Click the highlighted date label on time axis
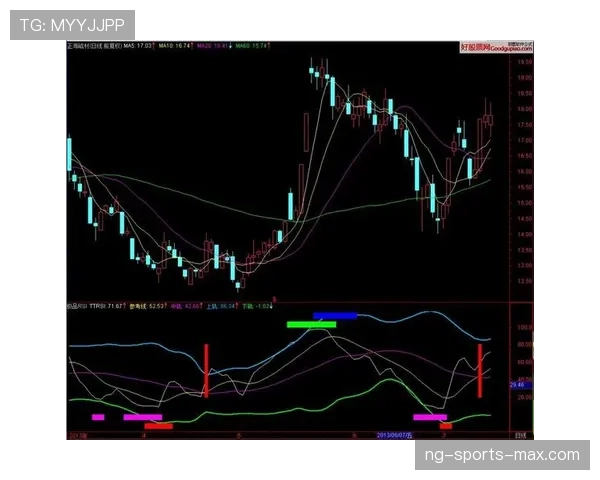The width and height of the screenshot is (600, 480). pos(397,436)
